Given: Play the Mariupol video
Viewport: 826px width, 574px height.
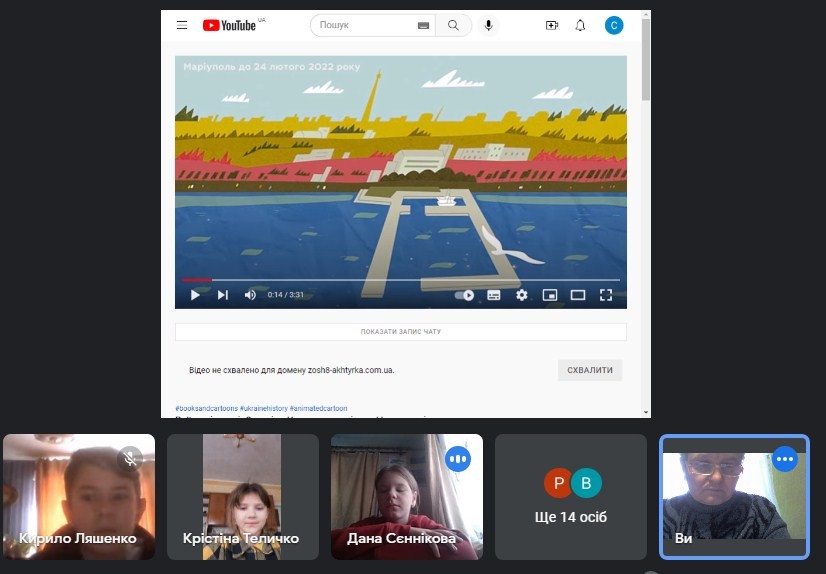Looking at the screenshot, I should click(x=195, y=295).
